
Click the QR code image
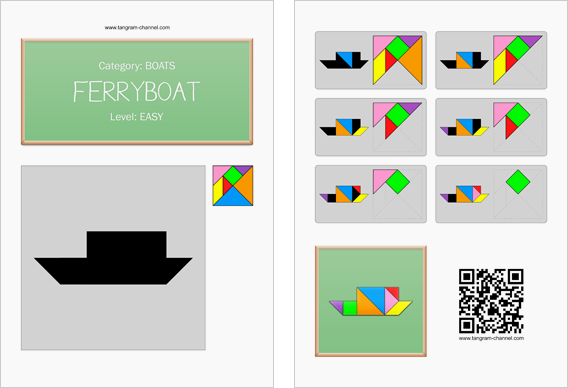pyautogui.click(x=491, y=301)
